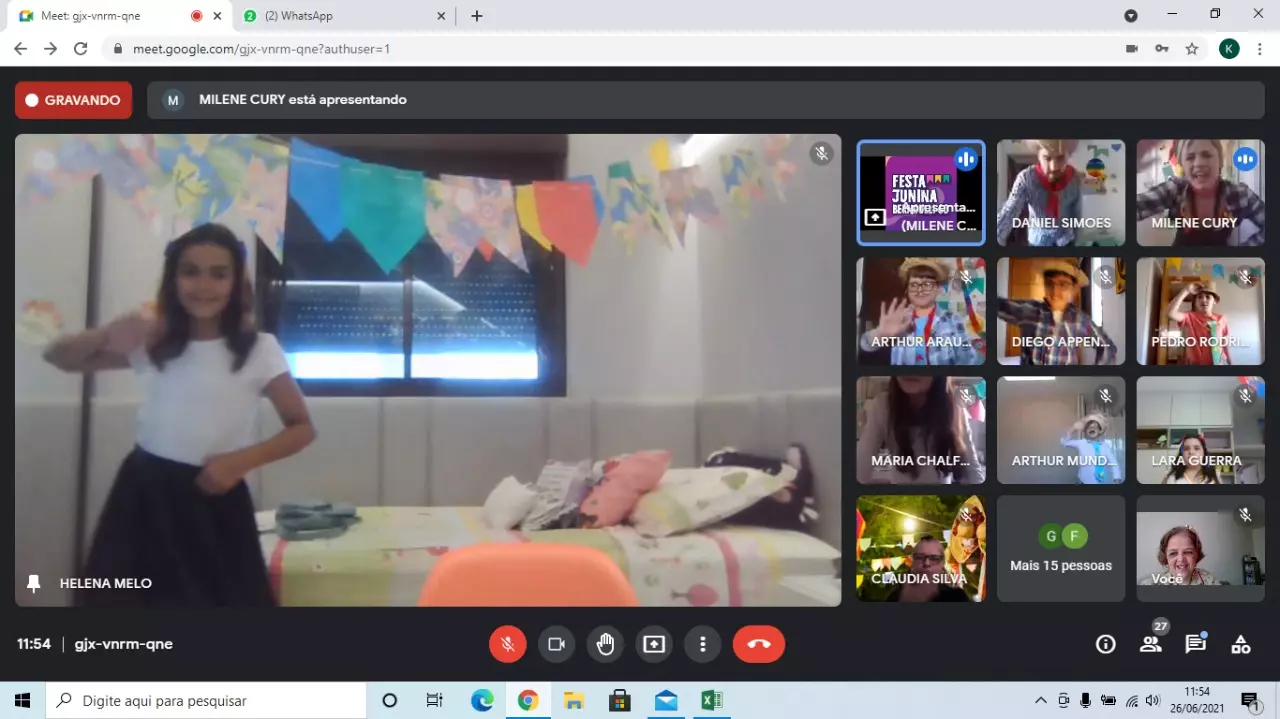The height and width of the screenshot is (719, 1280).
Task: Show the participants list with 27 people
Action: (x=1150, y=644)
